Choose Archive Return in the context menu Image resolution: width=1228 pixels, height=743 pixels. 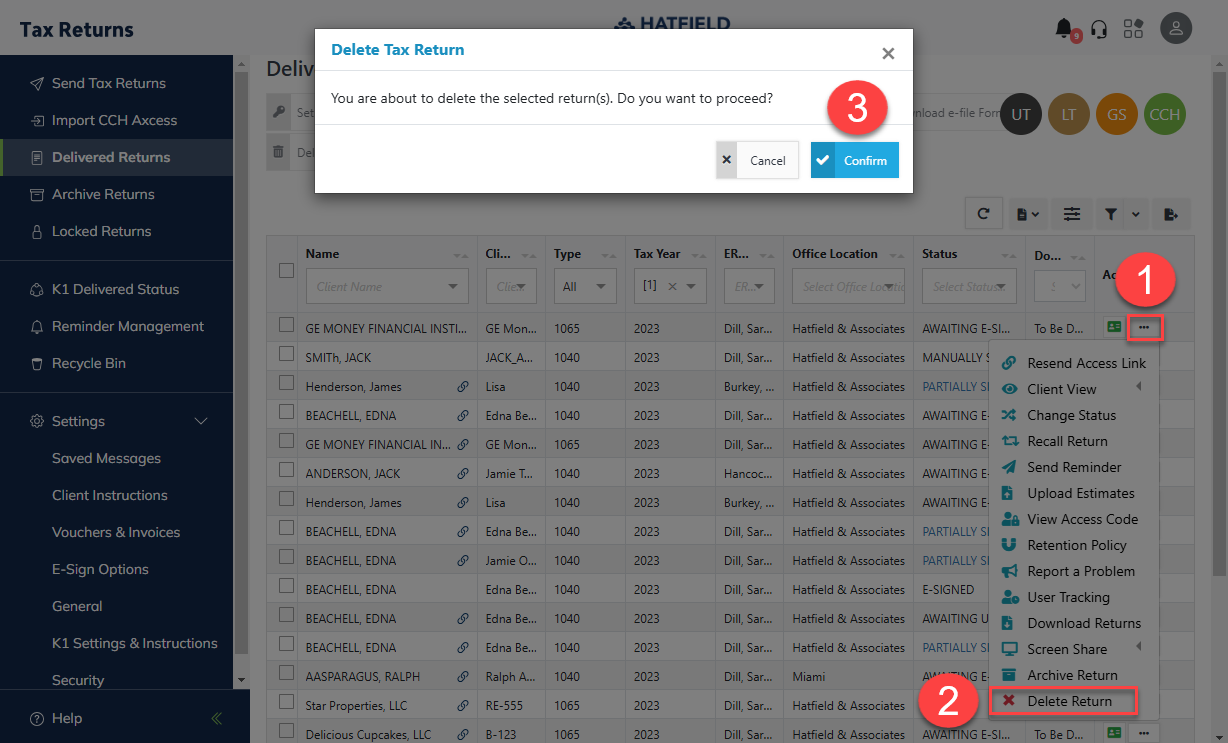click(x=1072, y=675)
